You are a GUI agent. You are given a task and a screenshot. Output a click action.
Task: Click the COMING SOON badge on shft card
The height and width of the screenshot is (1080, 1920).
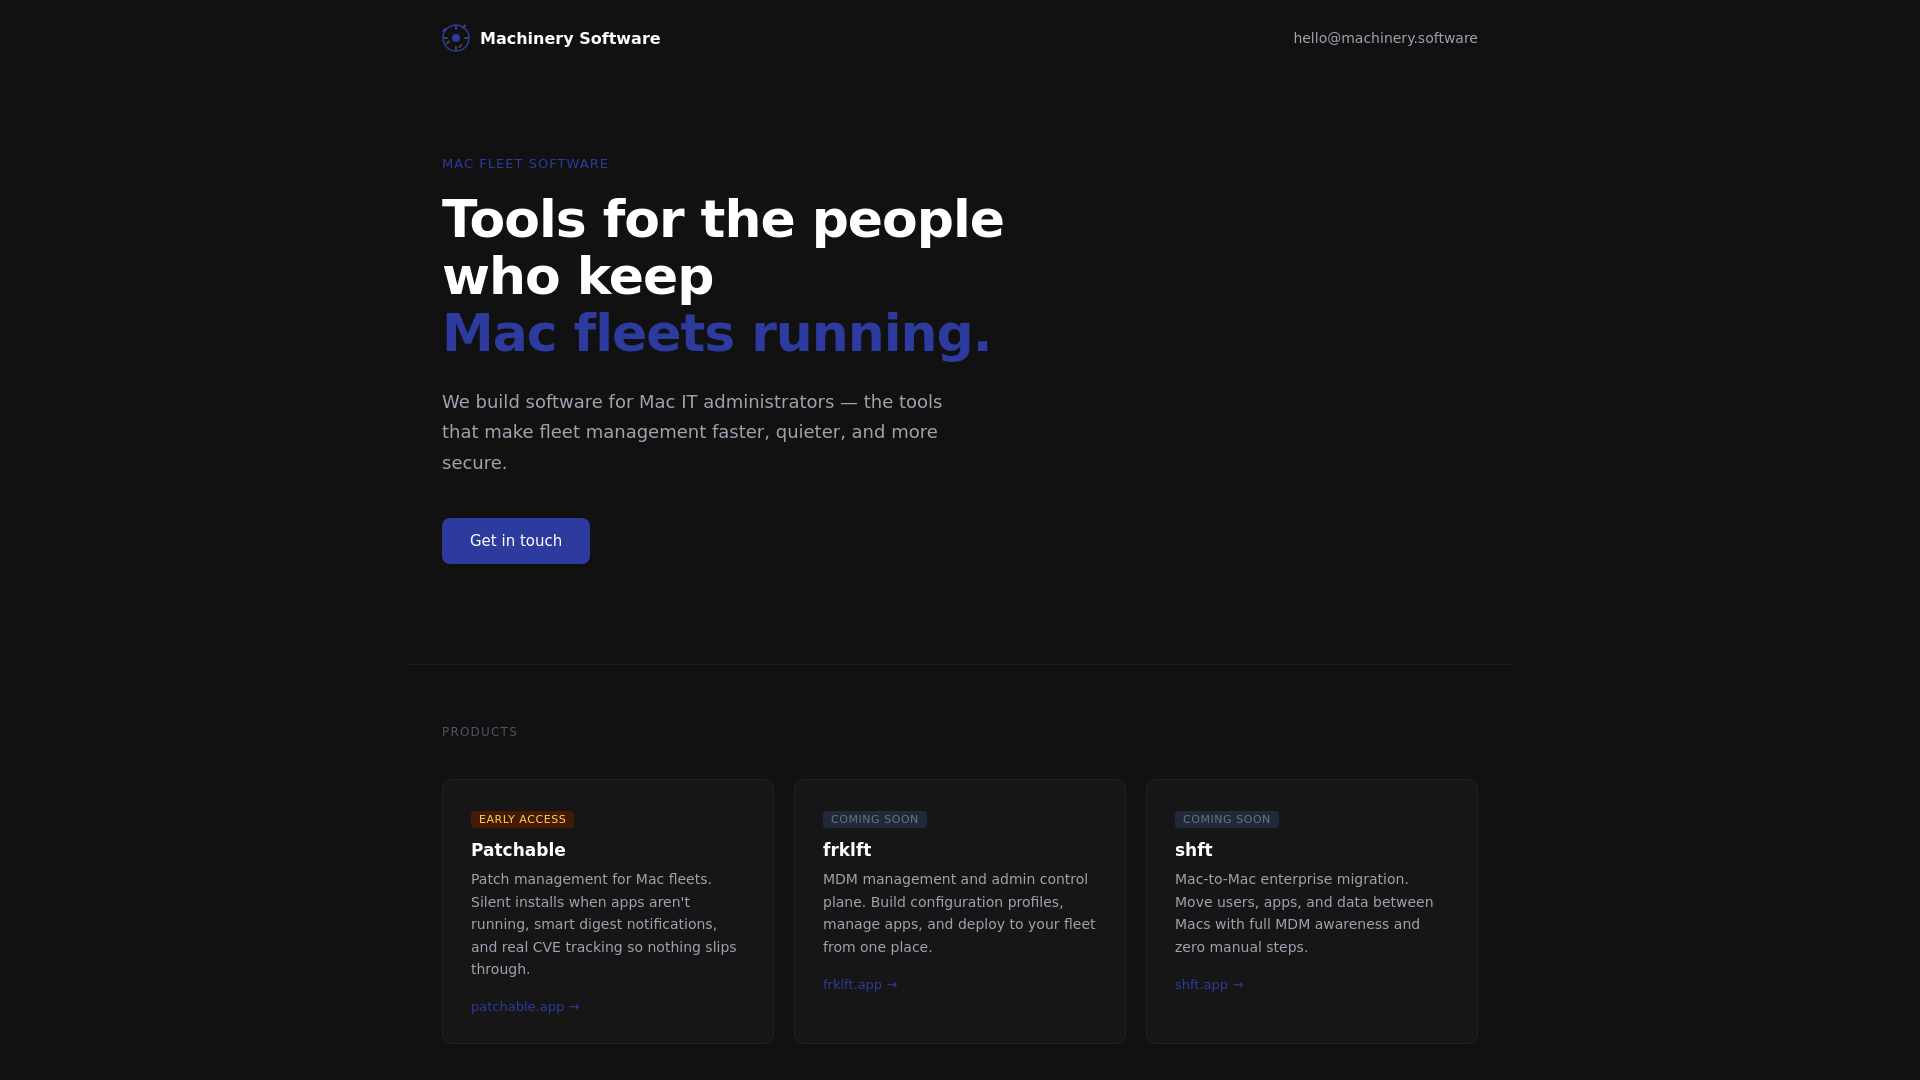click(x=1227, y=819)
